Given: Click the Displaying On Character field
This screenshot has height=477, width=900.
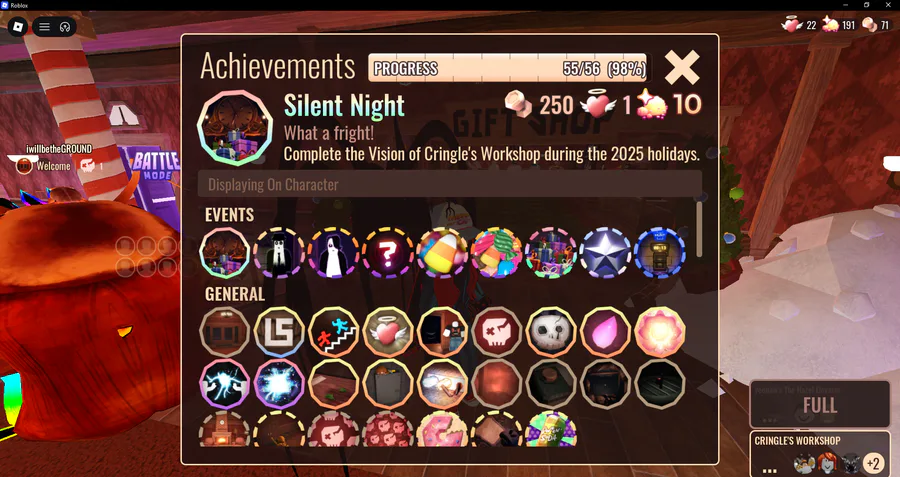Looking at the screenshot, I should pos(449,184).
